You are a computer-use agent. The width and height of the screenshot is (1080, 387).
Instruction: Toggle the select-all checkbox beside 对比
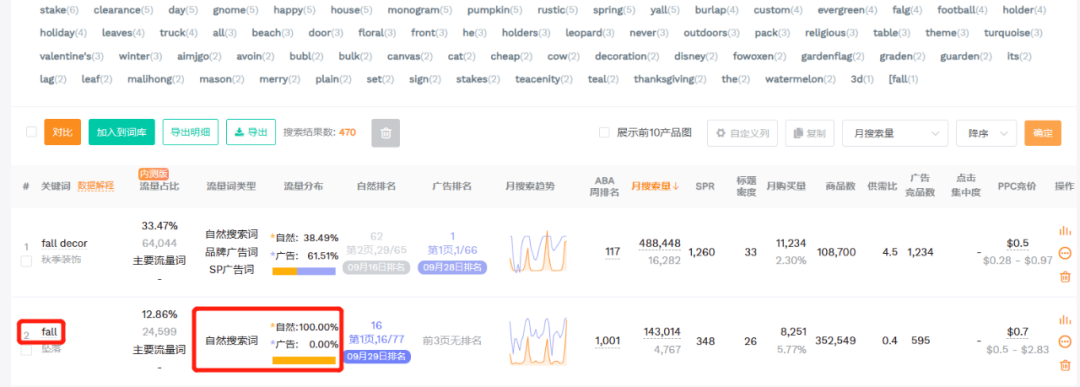tap(31, 132)
